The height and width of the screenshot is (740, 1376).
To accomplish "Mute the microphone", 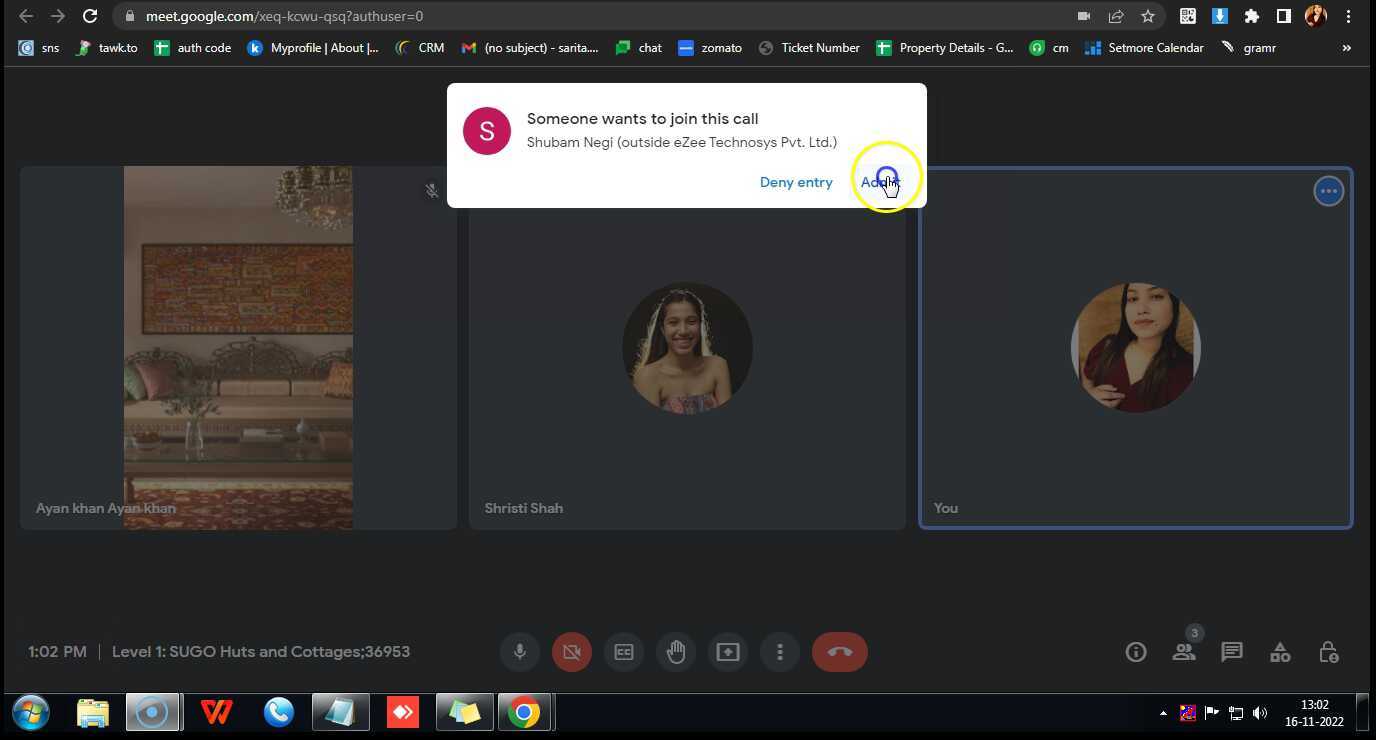I will [x=520, y=652].
